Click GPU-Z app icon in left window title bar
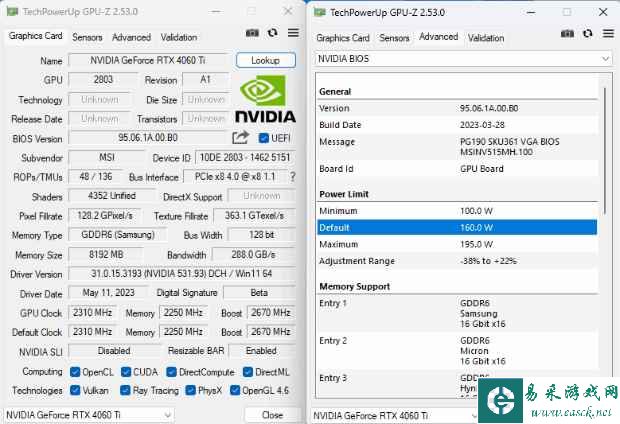The width and height of the screenshot is (620, 424). point(13,11)
